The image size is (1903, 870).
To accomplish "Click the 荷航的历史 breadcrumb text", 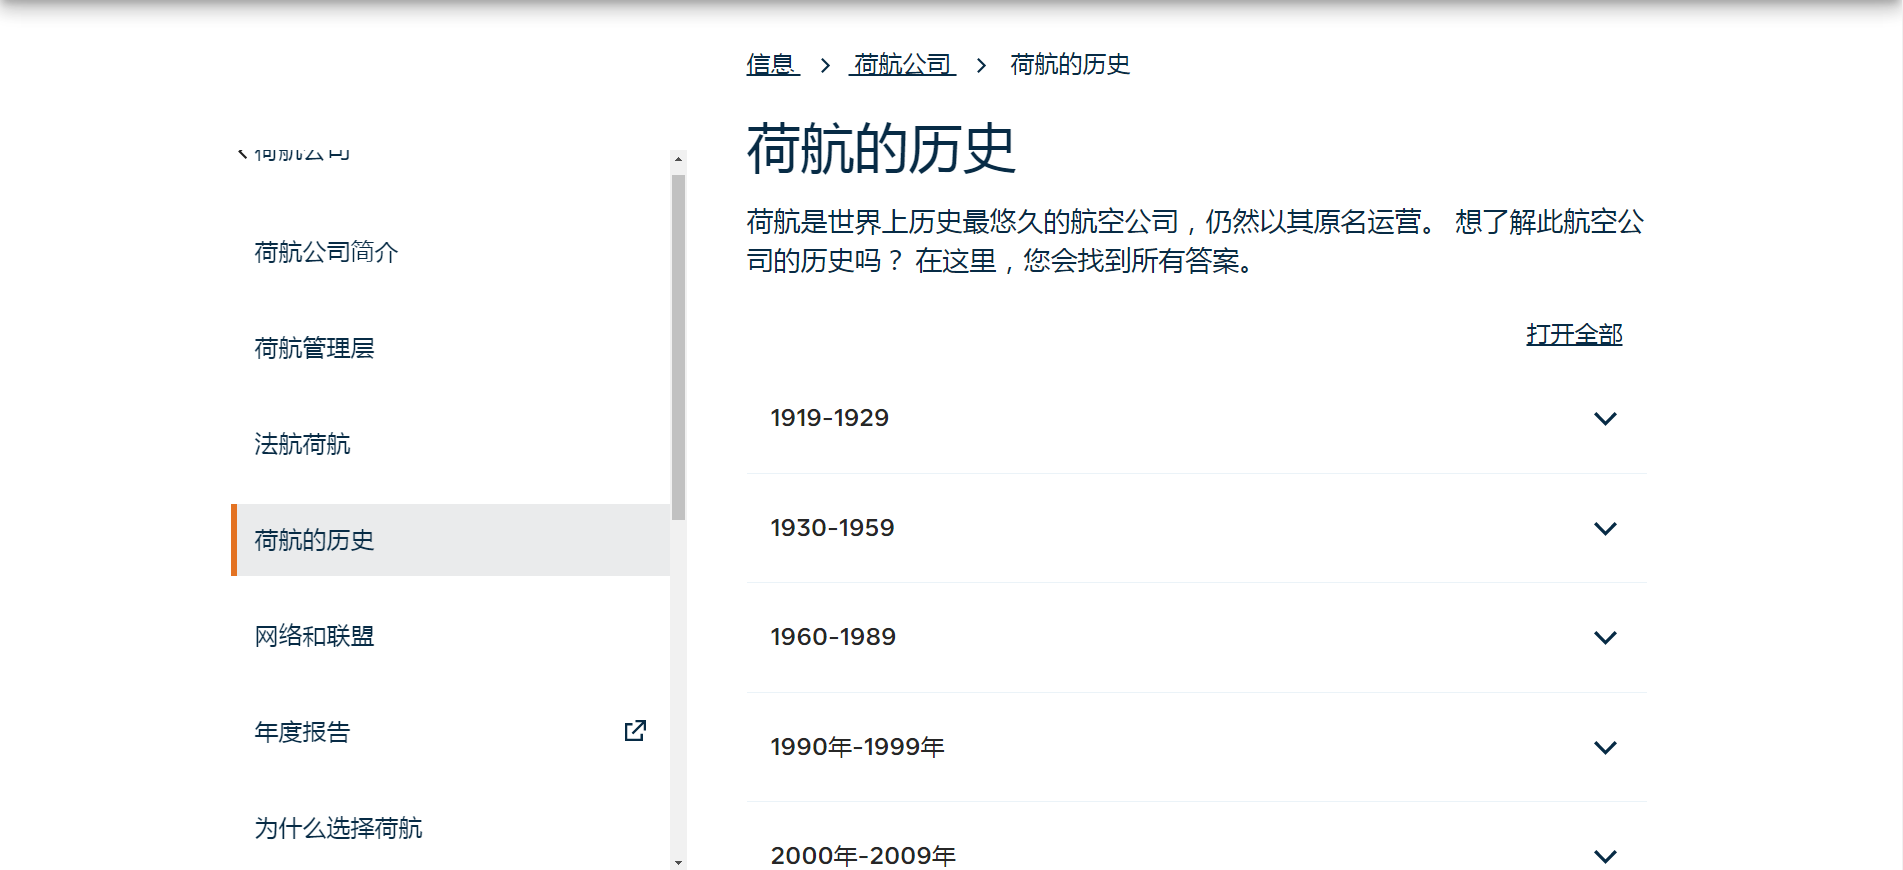I will pyautogui.click(x=1070, y=65).
